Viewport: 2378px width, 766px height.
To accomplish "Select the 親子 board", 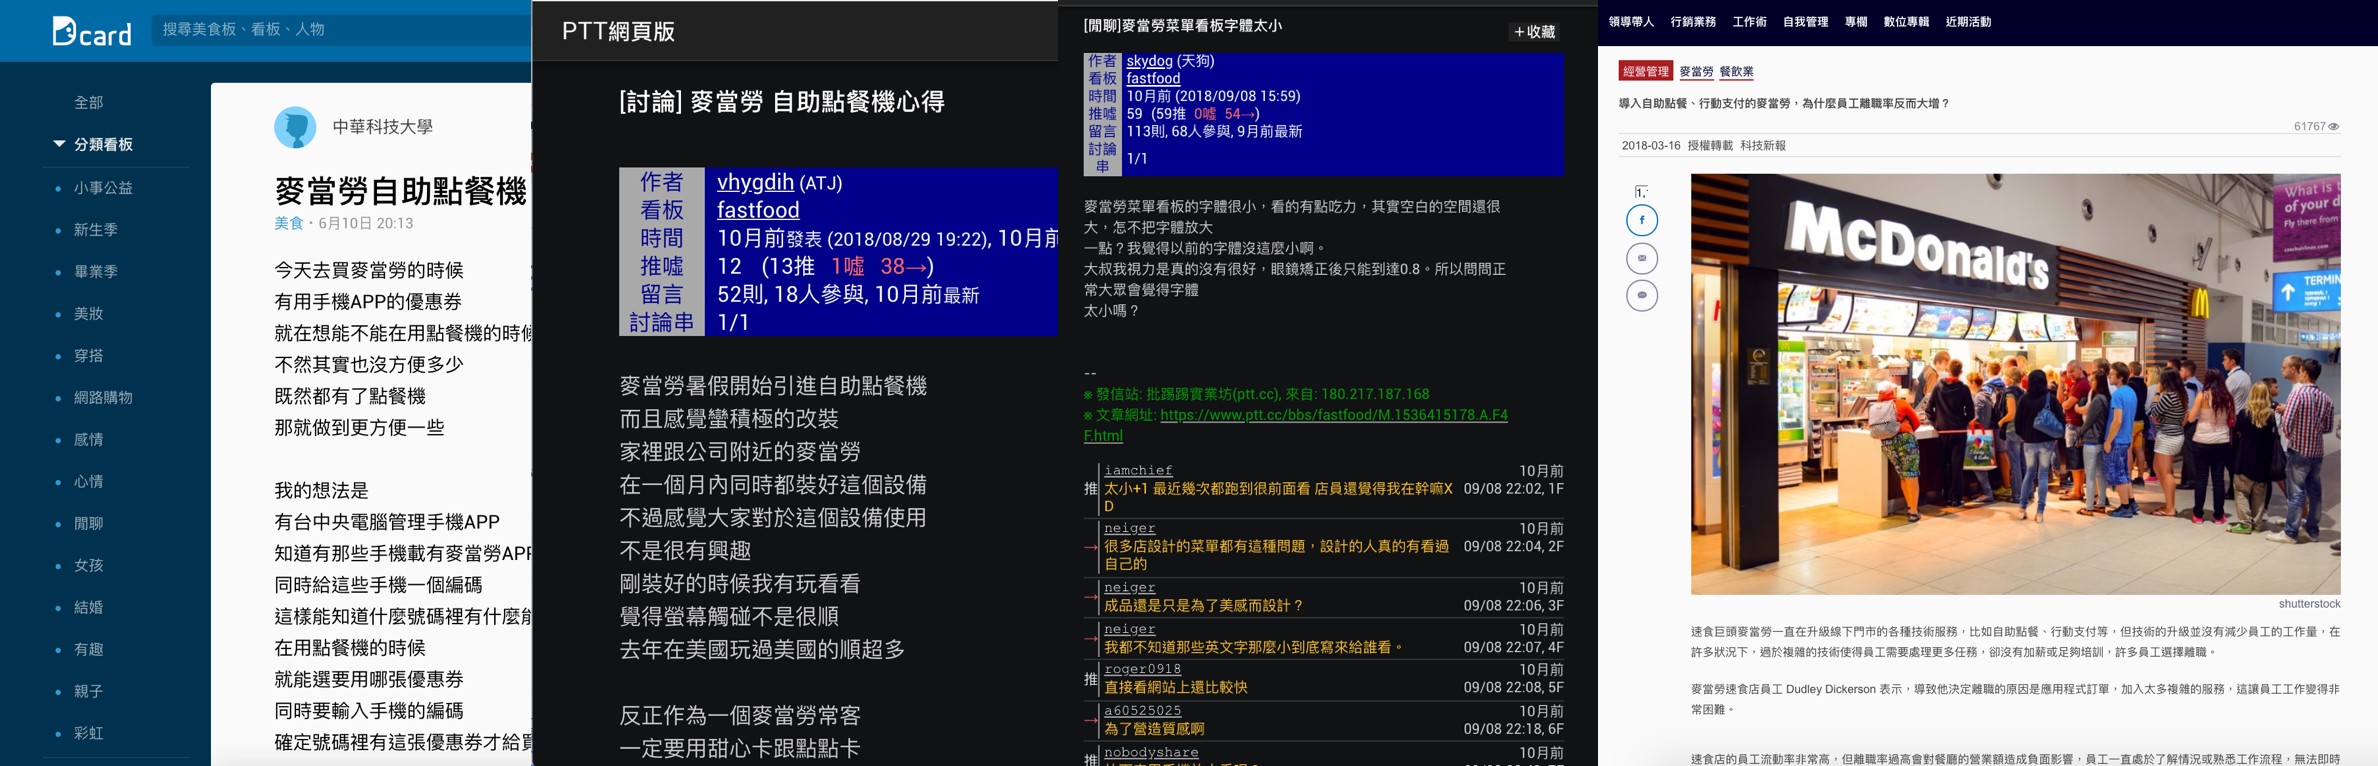I will 88,692.
